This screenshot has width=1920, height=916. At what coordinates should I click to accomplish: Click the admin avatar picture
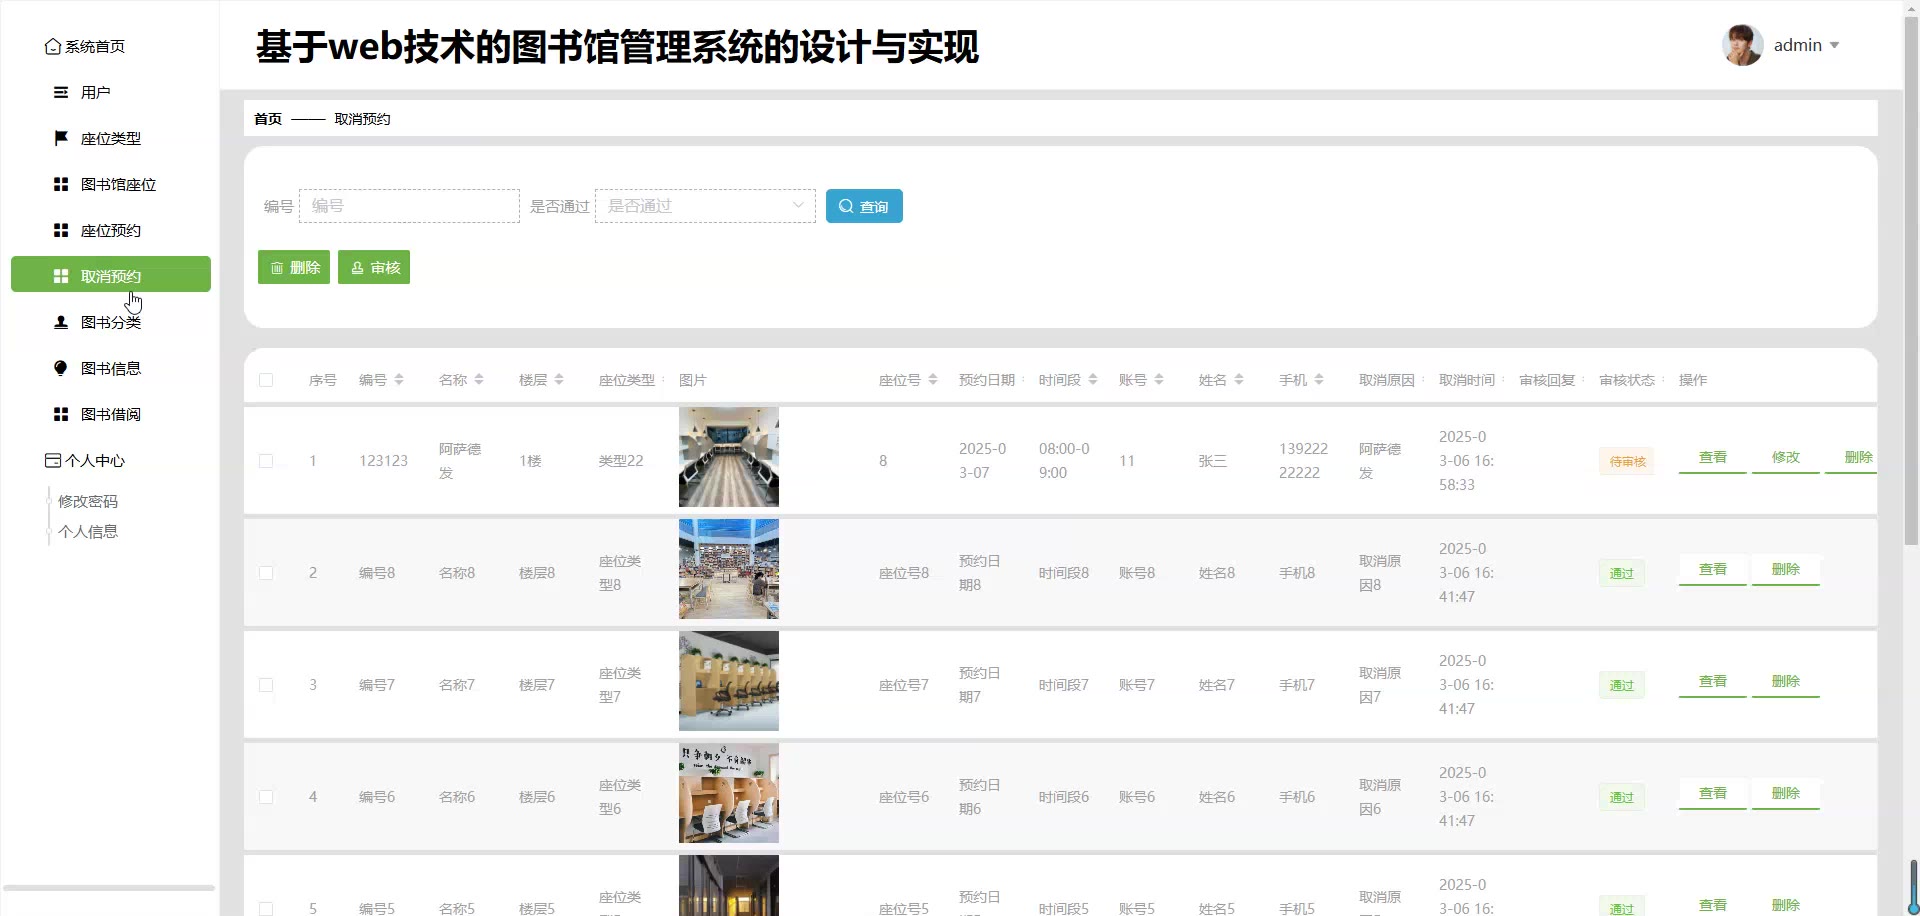pyautogui.click(x=1742, y=46)
